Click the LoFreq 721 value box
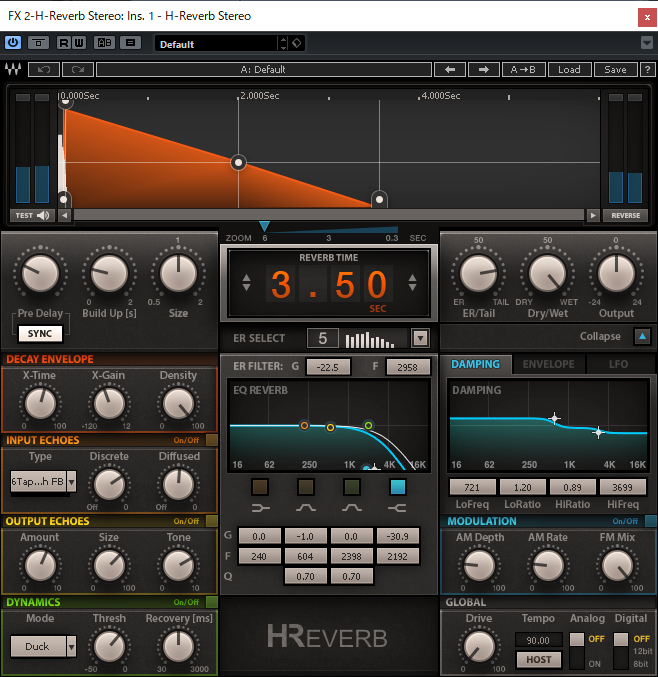 472,487
